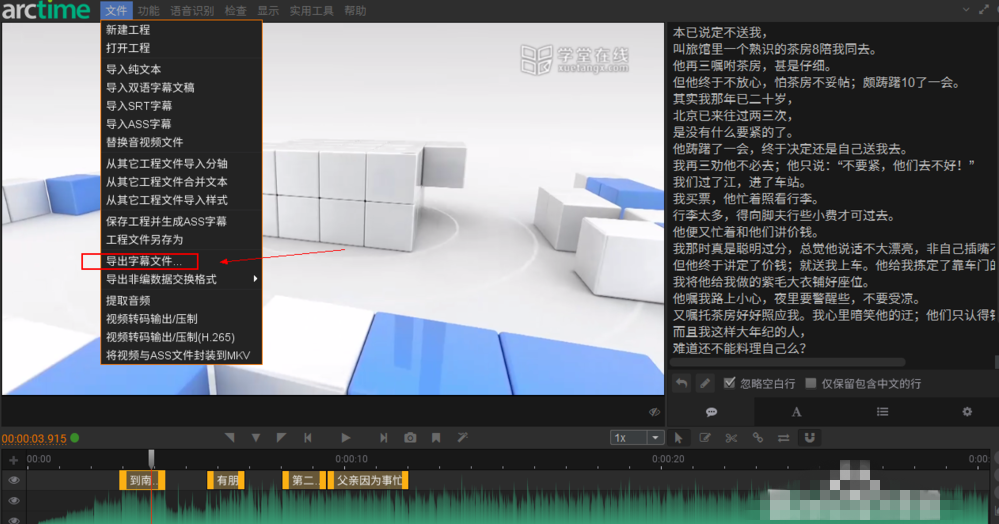Toggle the eye icon on first subtitle track

14,480
